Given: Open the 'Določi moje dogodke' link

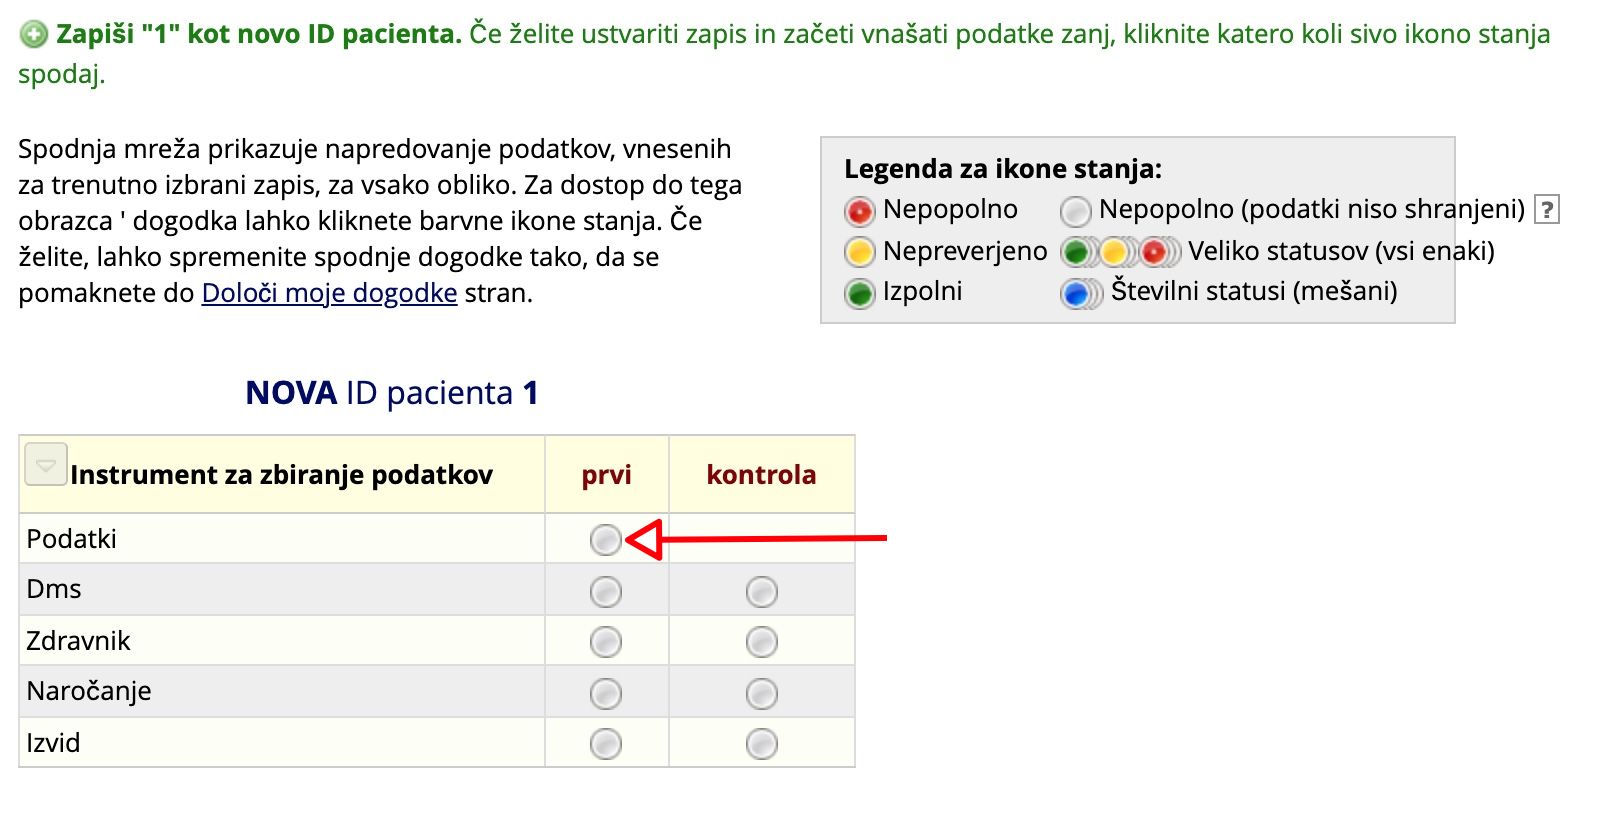Looking at the screenshot, I should pos(329,293).
